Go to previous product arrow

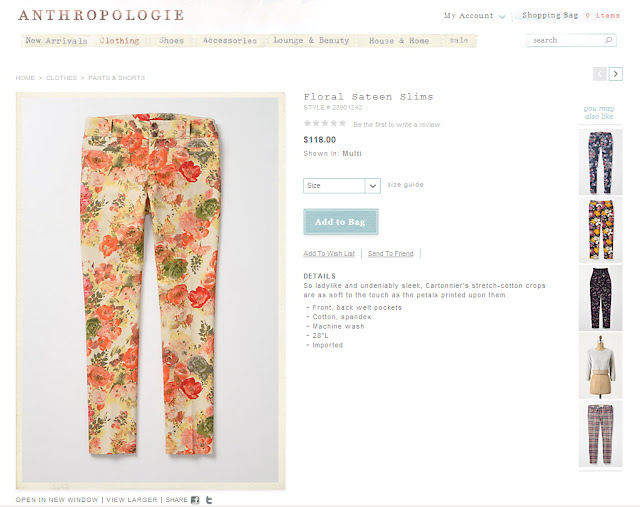pyautogui.click(x=600, y=74)
